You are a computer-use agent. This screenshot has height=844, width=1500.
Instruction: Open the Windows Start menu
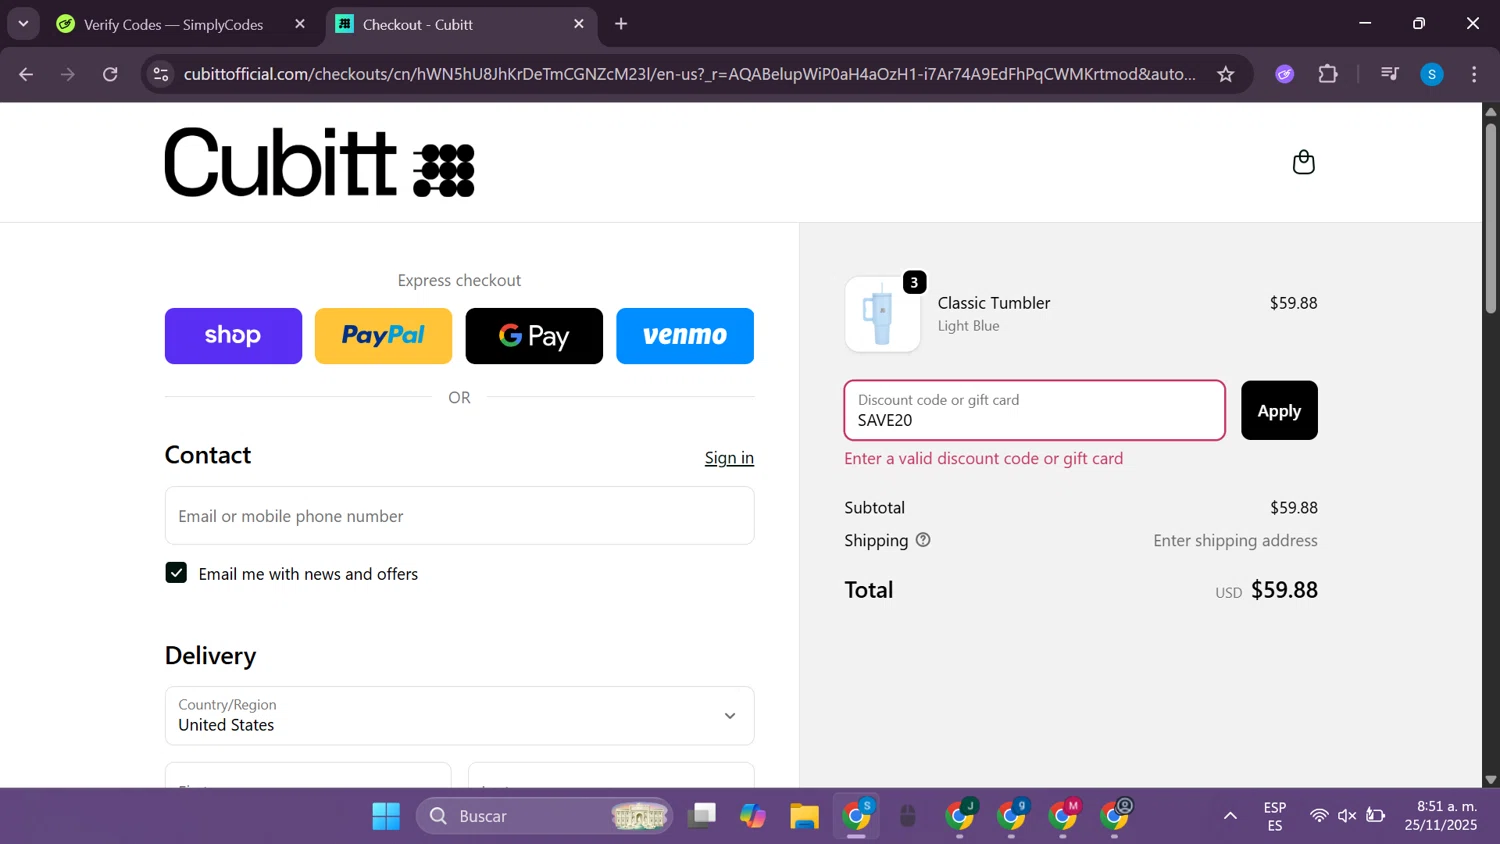coord(386,816)
